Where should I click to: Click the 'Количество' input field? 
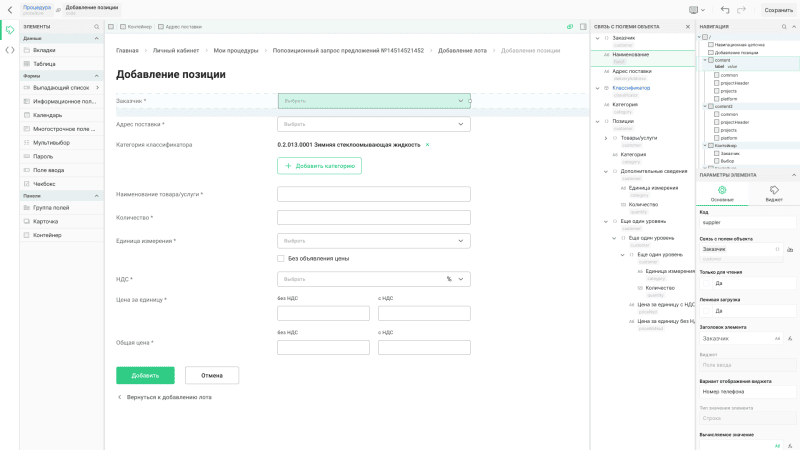pos(373,217)
